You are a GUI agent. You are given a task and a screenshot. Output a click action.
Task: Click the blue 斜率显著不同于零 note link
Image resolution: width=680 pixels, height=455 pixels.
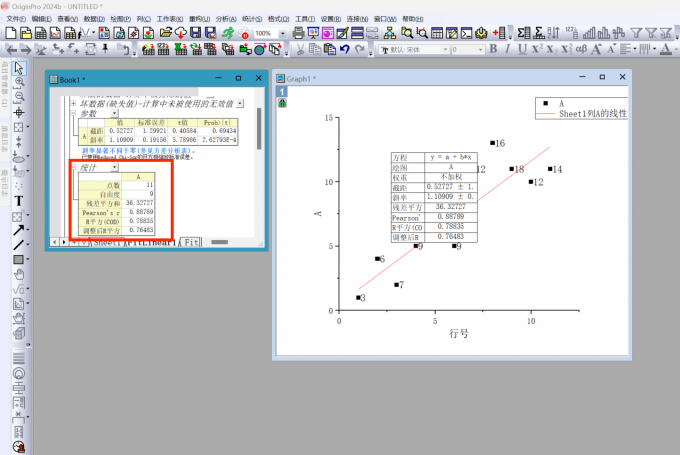coord(138,151)
